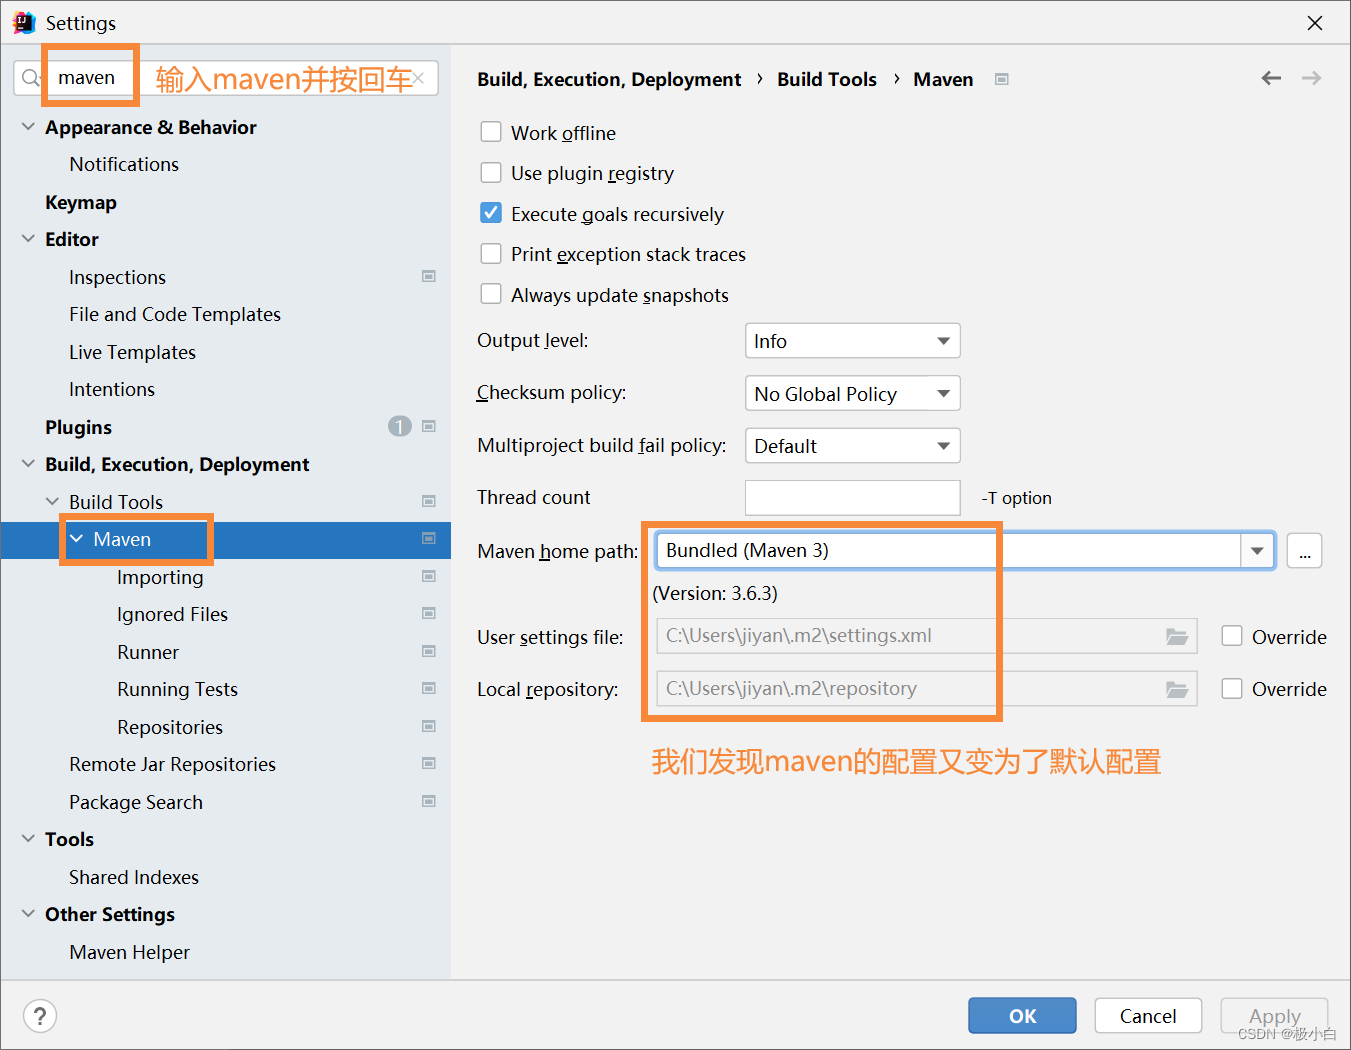The width and height of the screenshot is (1351, 1050).
Task: Click project icon on Plugins row
Action: [x=429, y=426]
